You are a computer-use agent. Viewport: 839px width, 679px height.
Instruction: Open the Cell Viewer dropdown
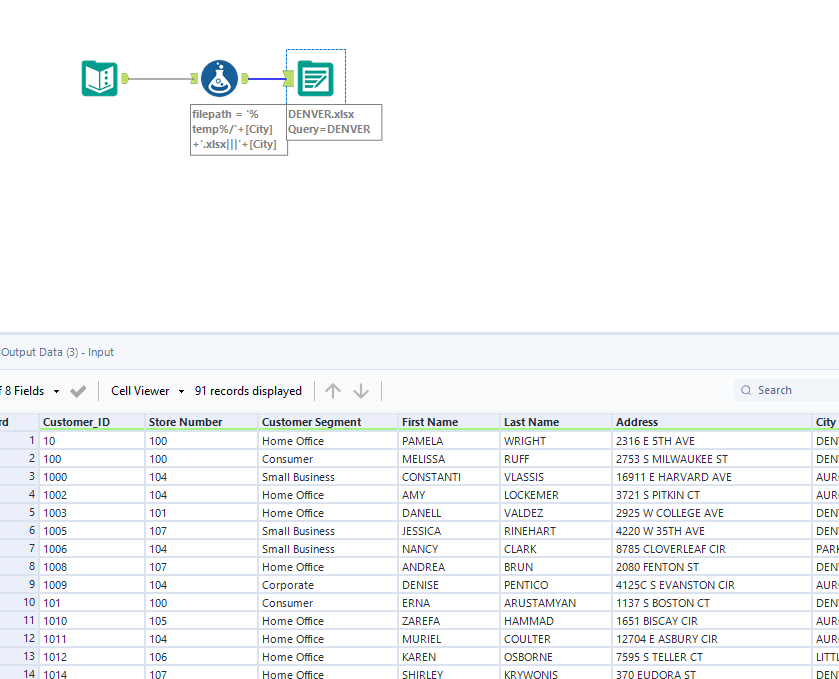(x=181, y=391)
